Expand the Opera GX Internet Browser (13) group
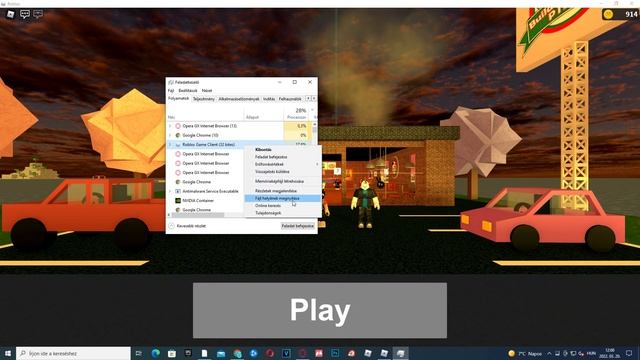The width and height of the screenshot is (640, 360). click(170, 126)
